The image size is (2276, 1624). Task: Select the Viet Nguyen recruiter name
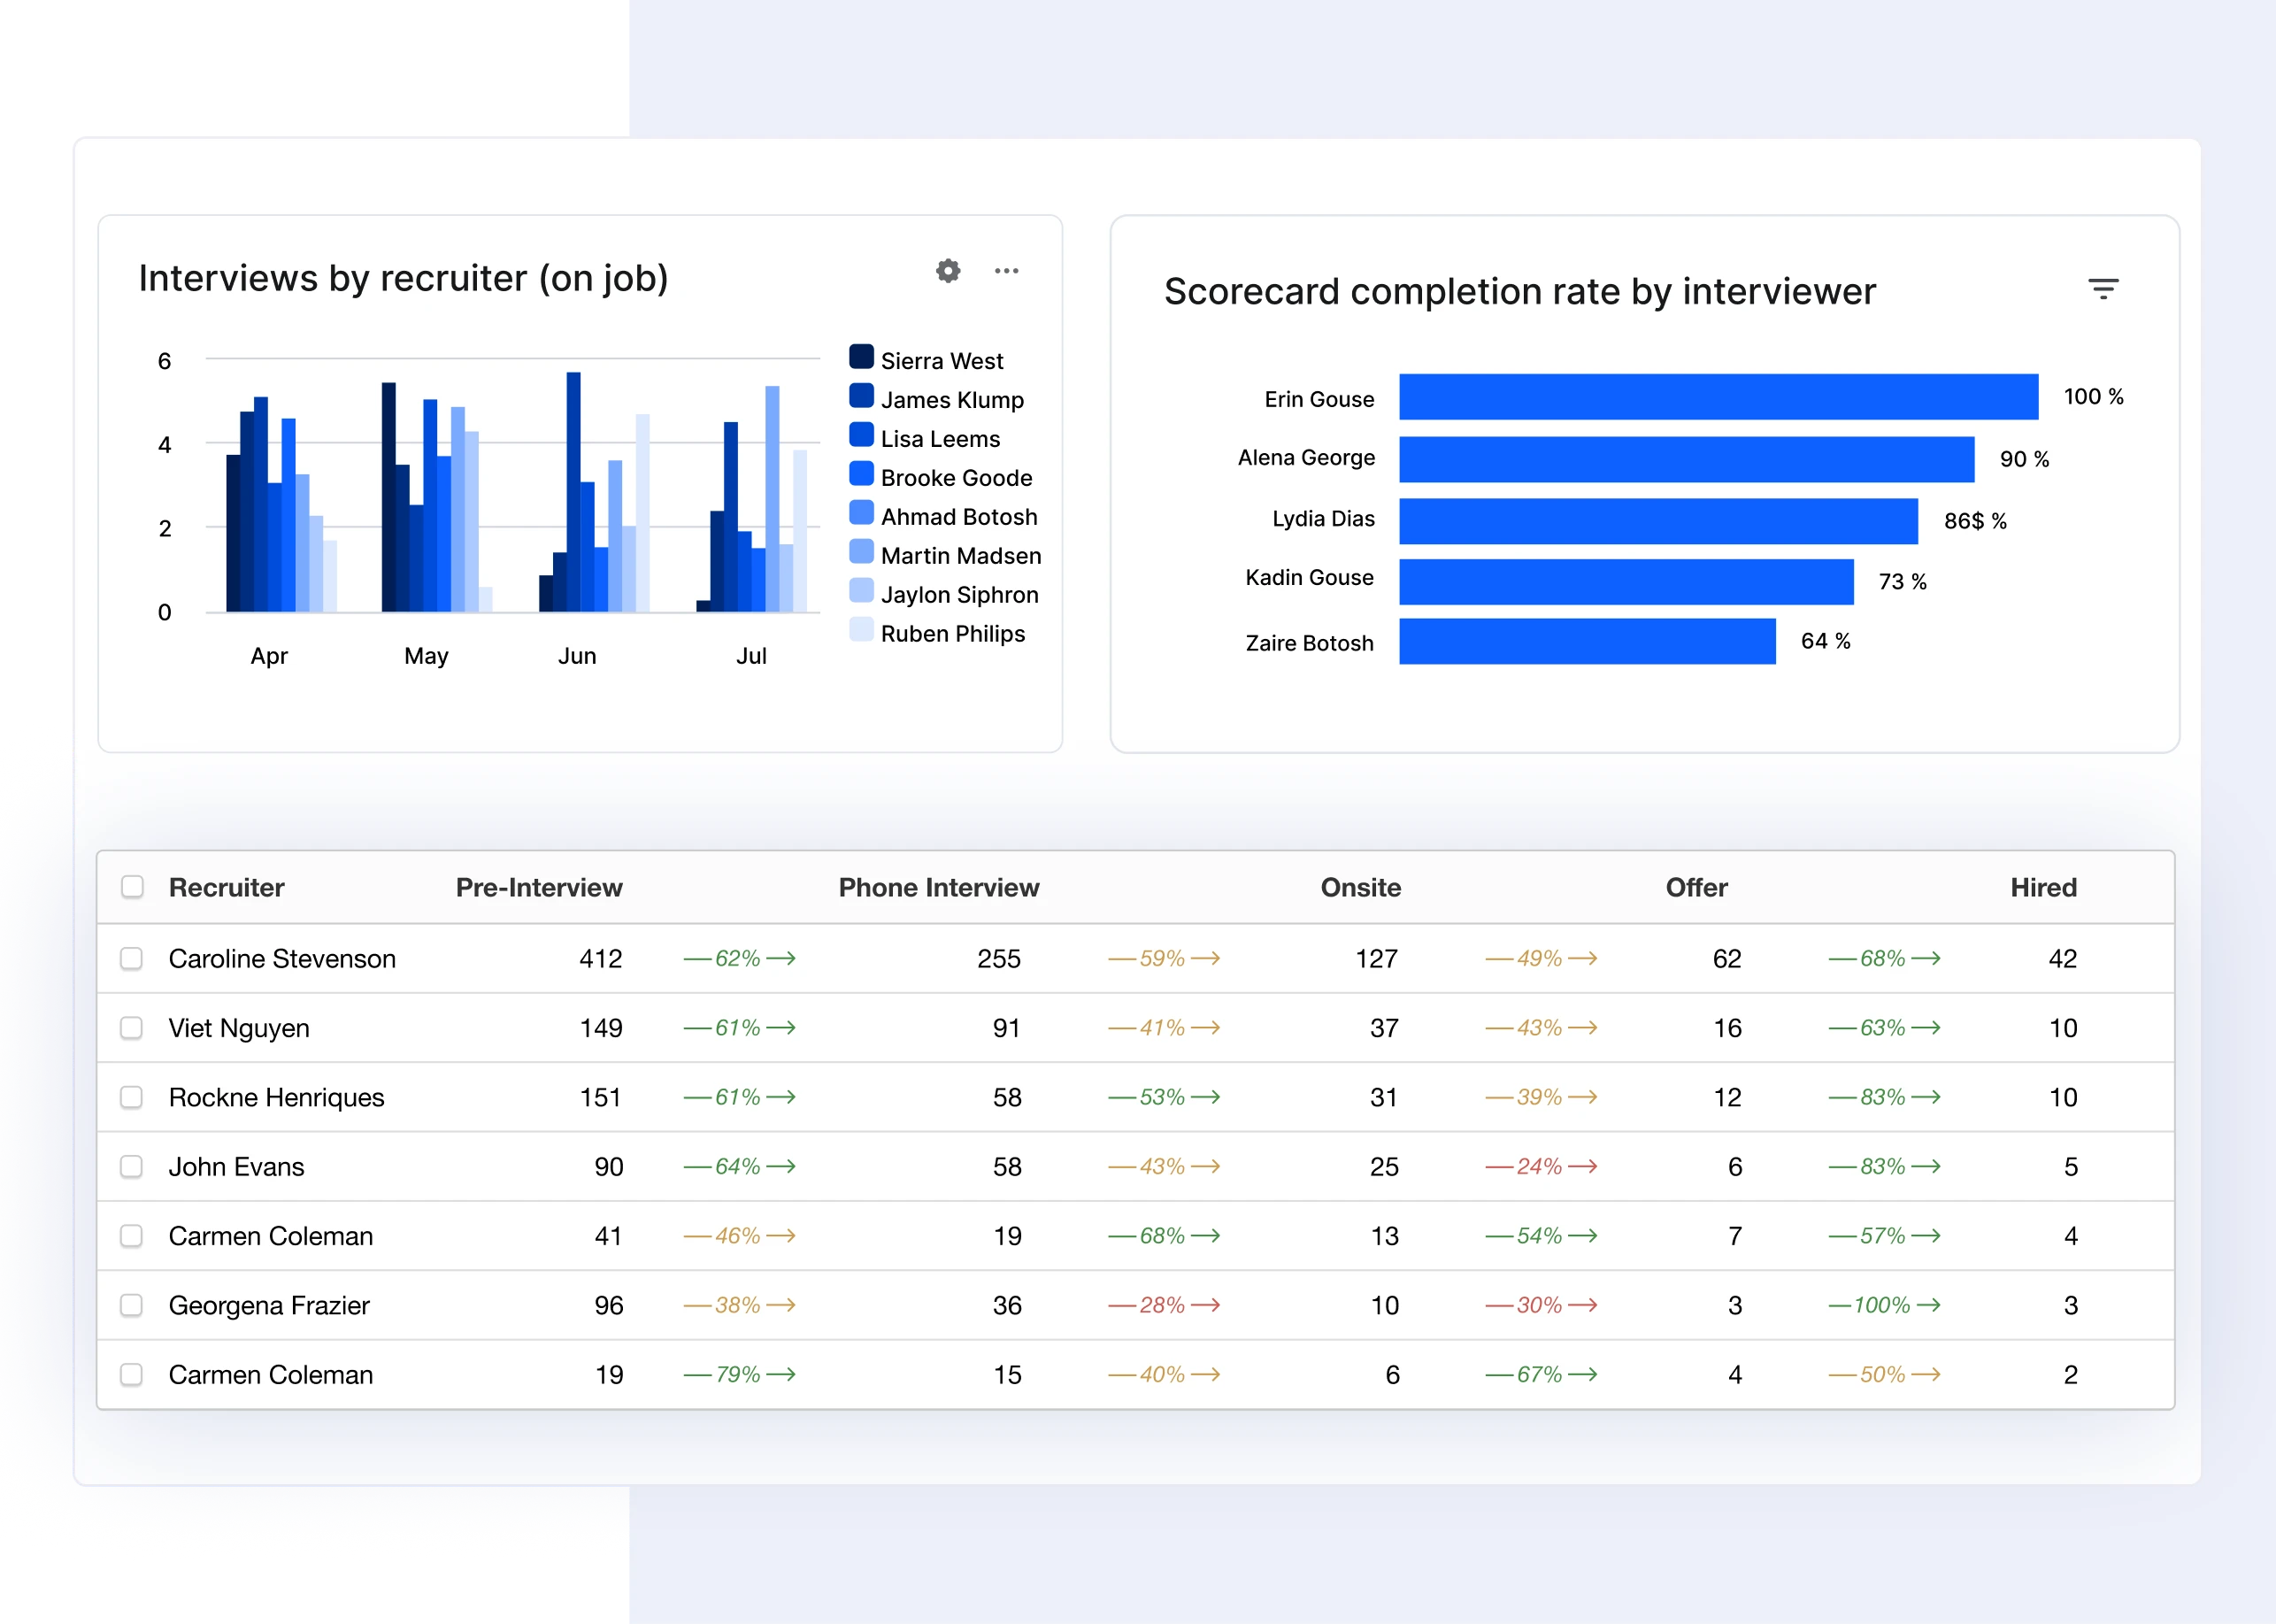239,1028
